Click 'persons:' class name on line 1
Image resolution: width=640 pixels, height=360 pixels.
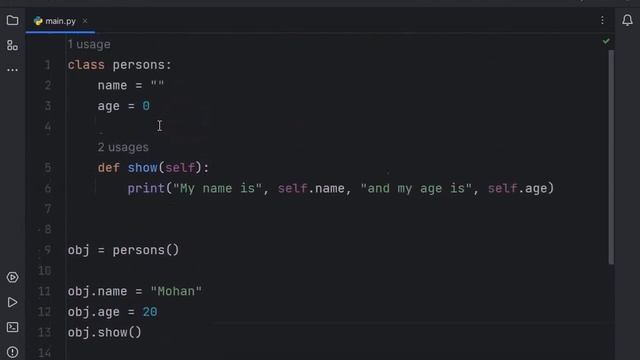(142, 65)
